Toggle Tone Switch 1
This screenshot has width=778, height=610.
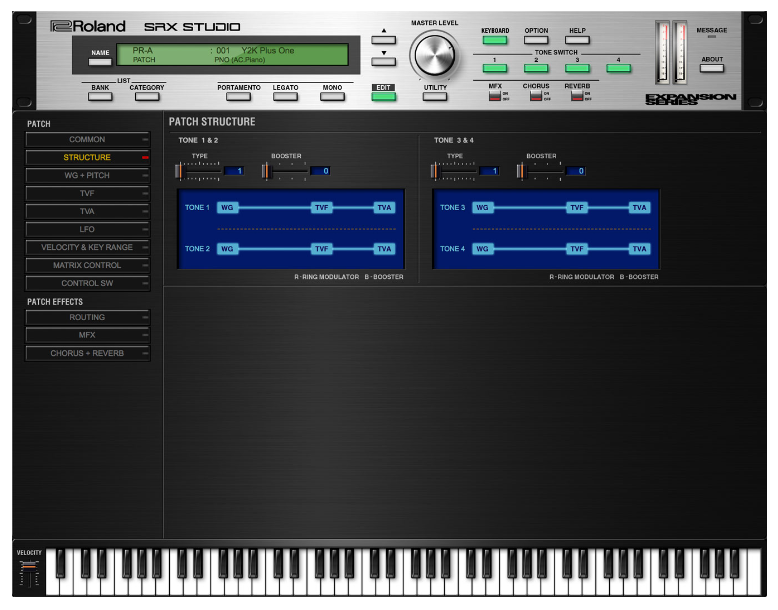coord(495,68)
